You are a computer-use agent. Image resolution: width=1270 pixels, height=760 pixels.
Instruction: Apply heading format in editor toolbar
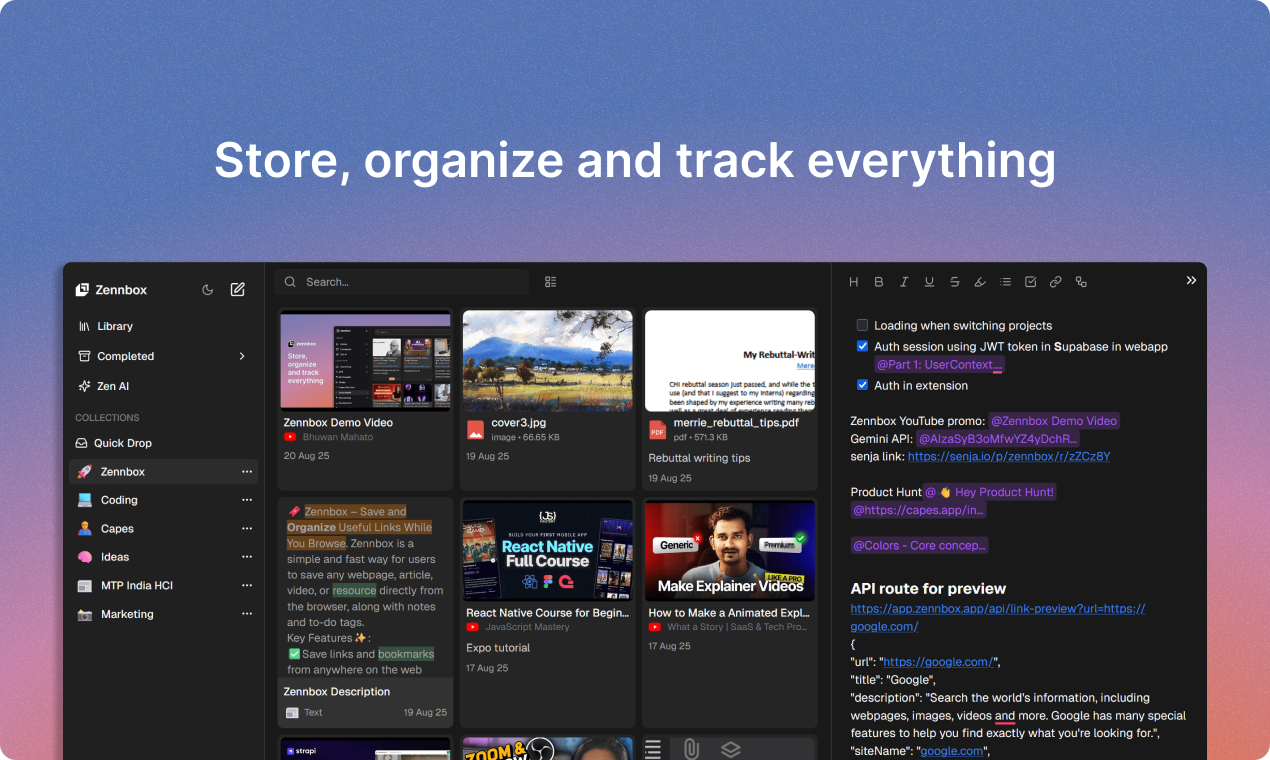coord(854,282)
